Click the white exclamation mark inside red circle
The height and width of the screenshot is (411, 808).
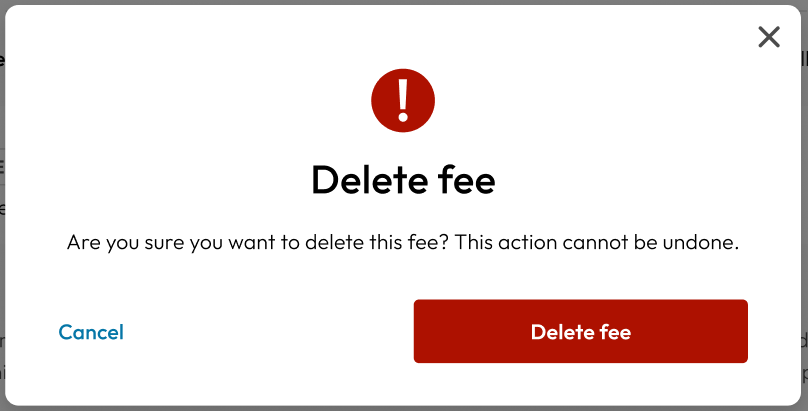tap(403, 100)
